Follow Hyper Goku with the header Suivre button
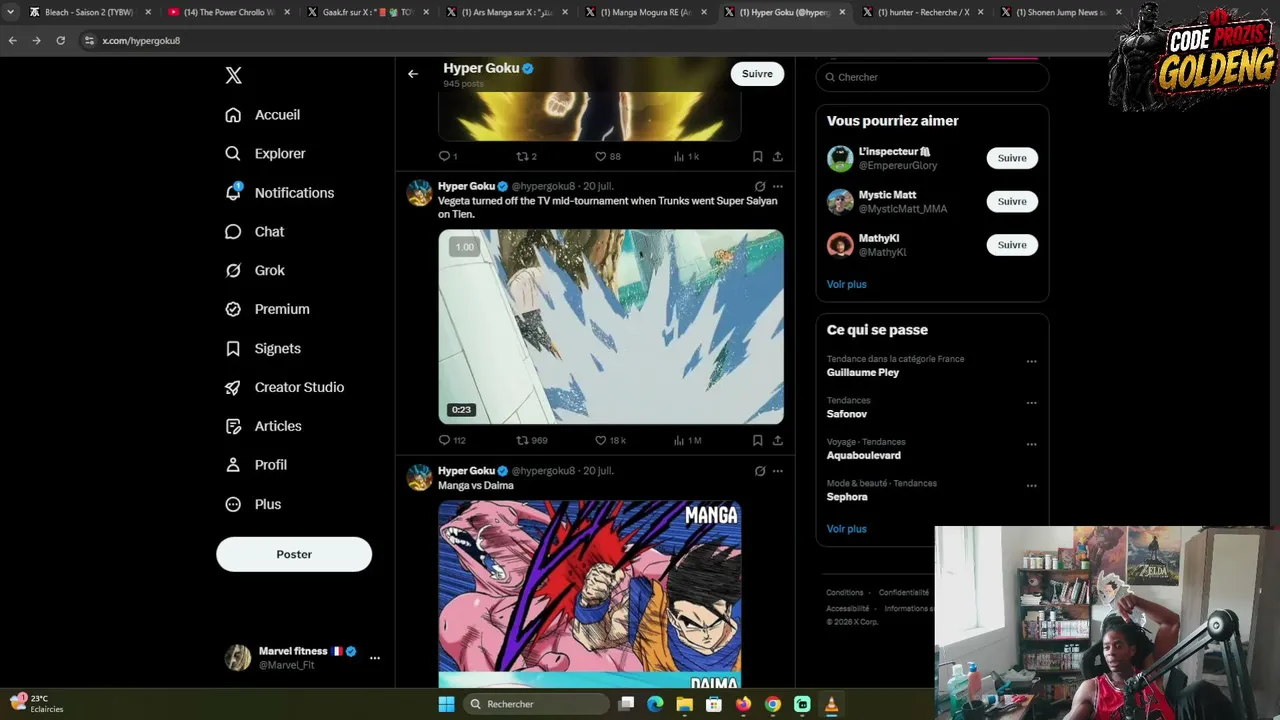 [x=757, y=74]
